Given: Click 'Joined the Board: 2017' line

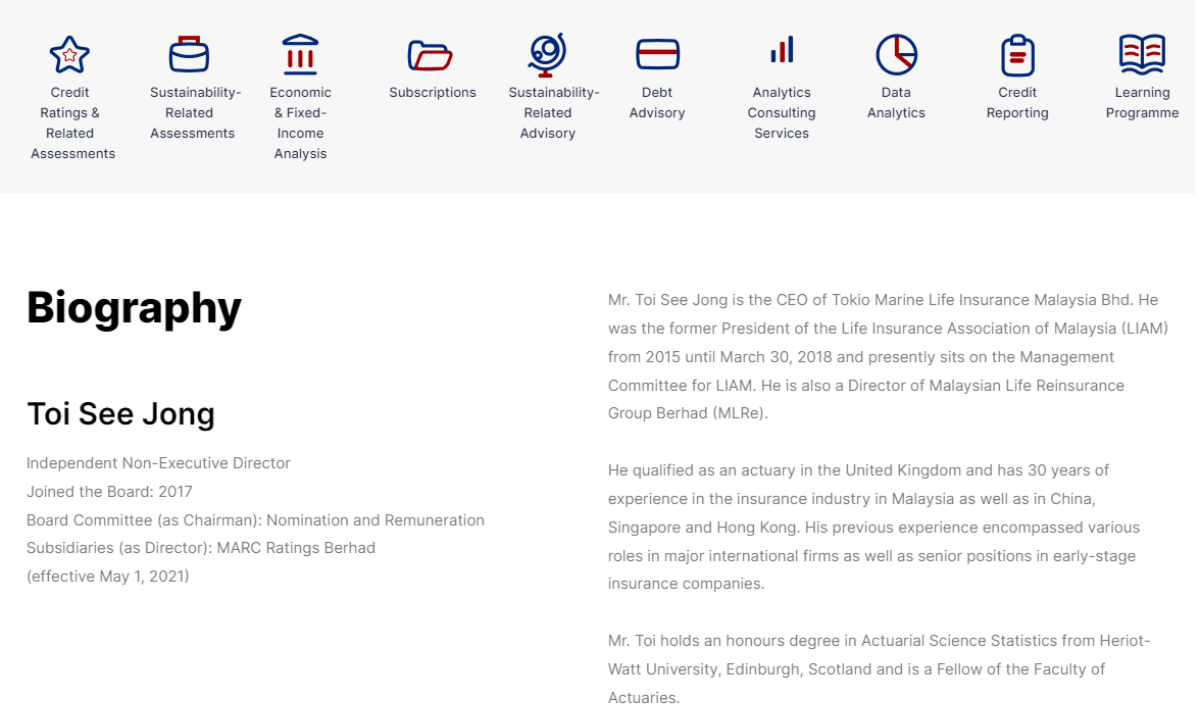Looking at the screenshot, I should pos(109,491).
